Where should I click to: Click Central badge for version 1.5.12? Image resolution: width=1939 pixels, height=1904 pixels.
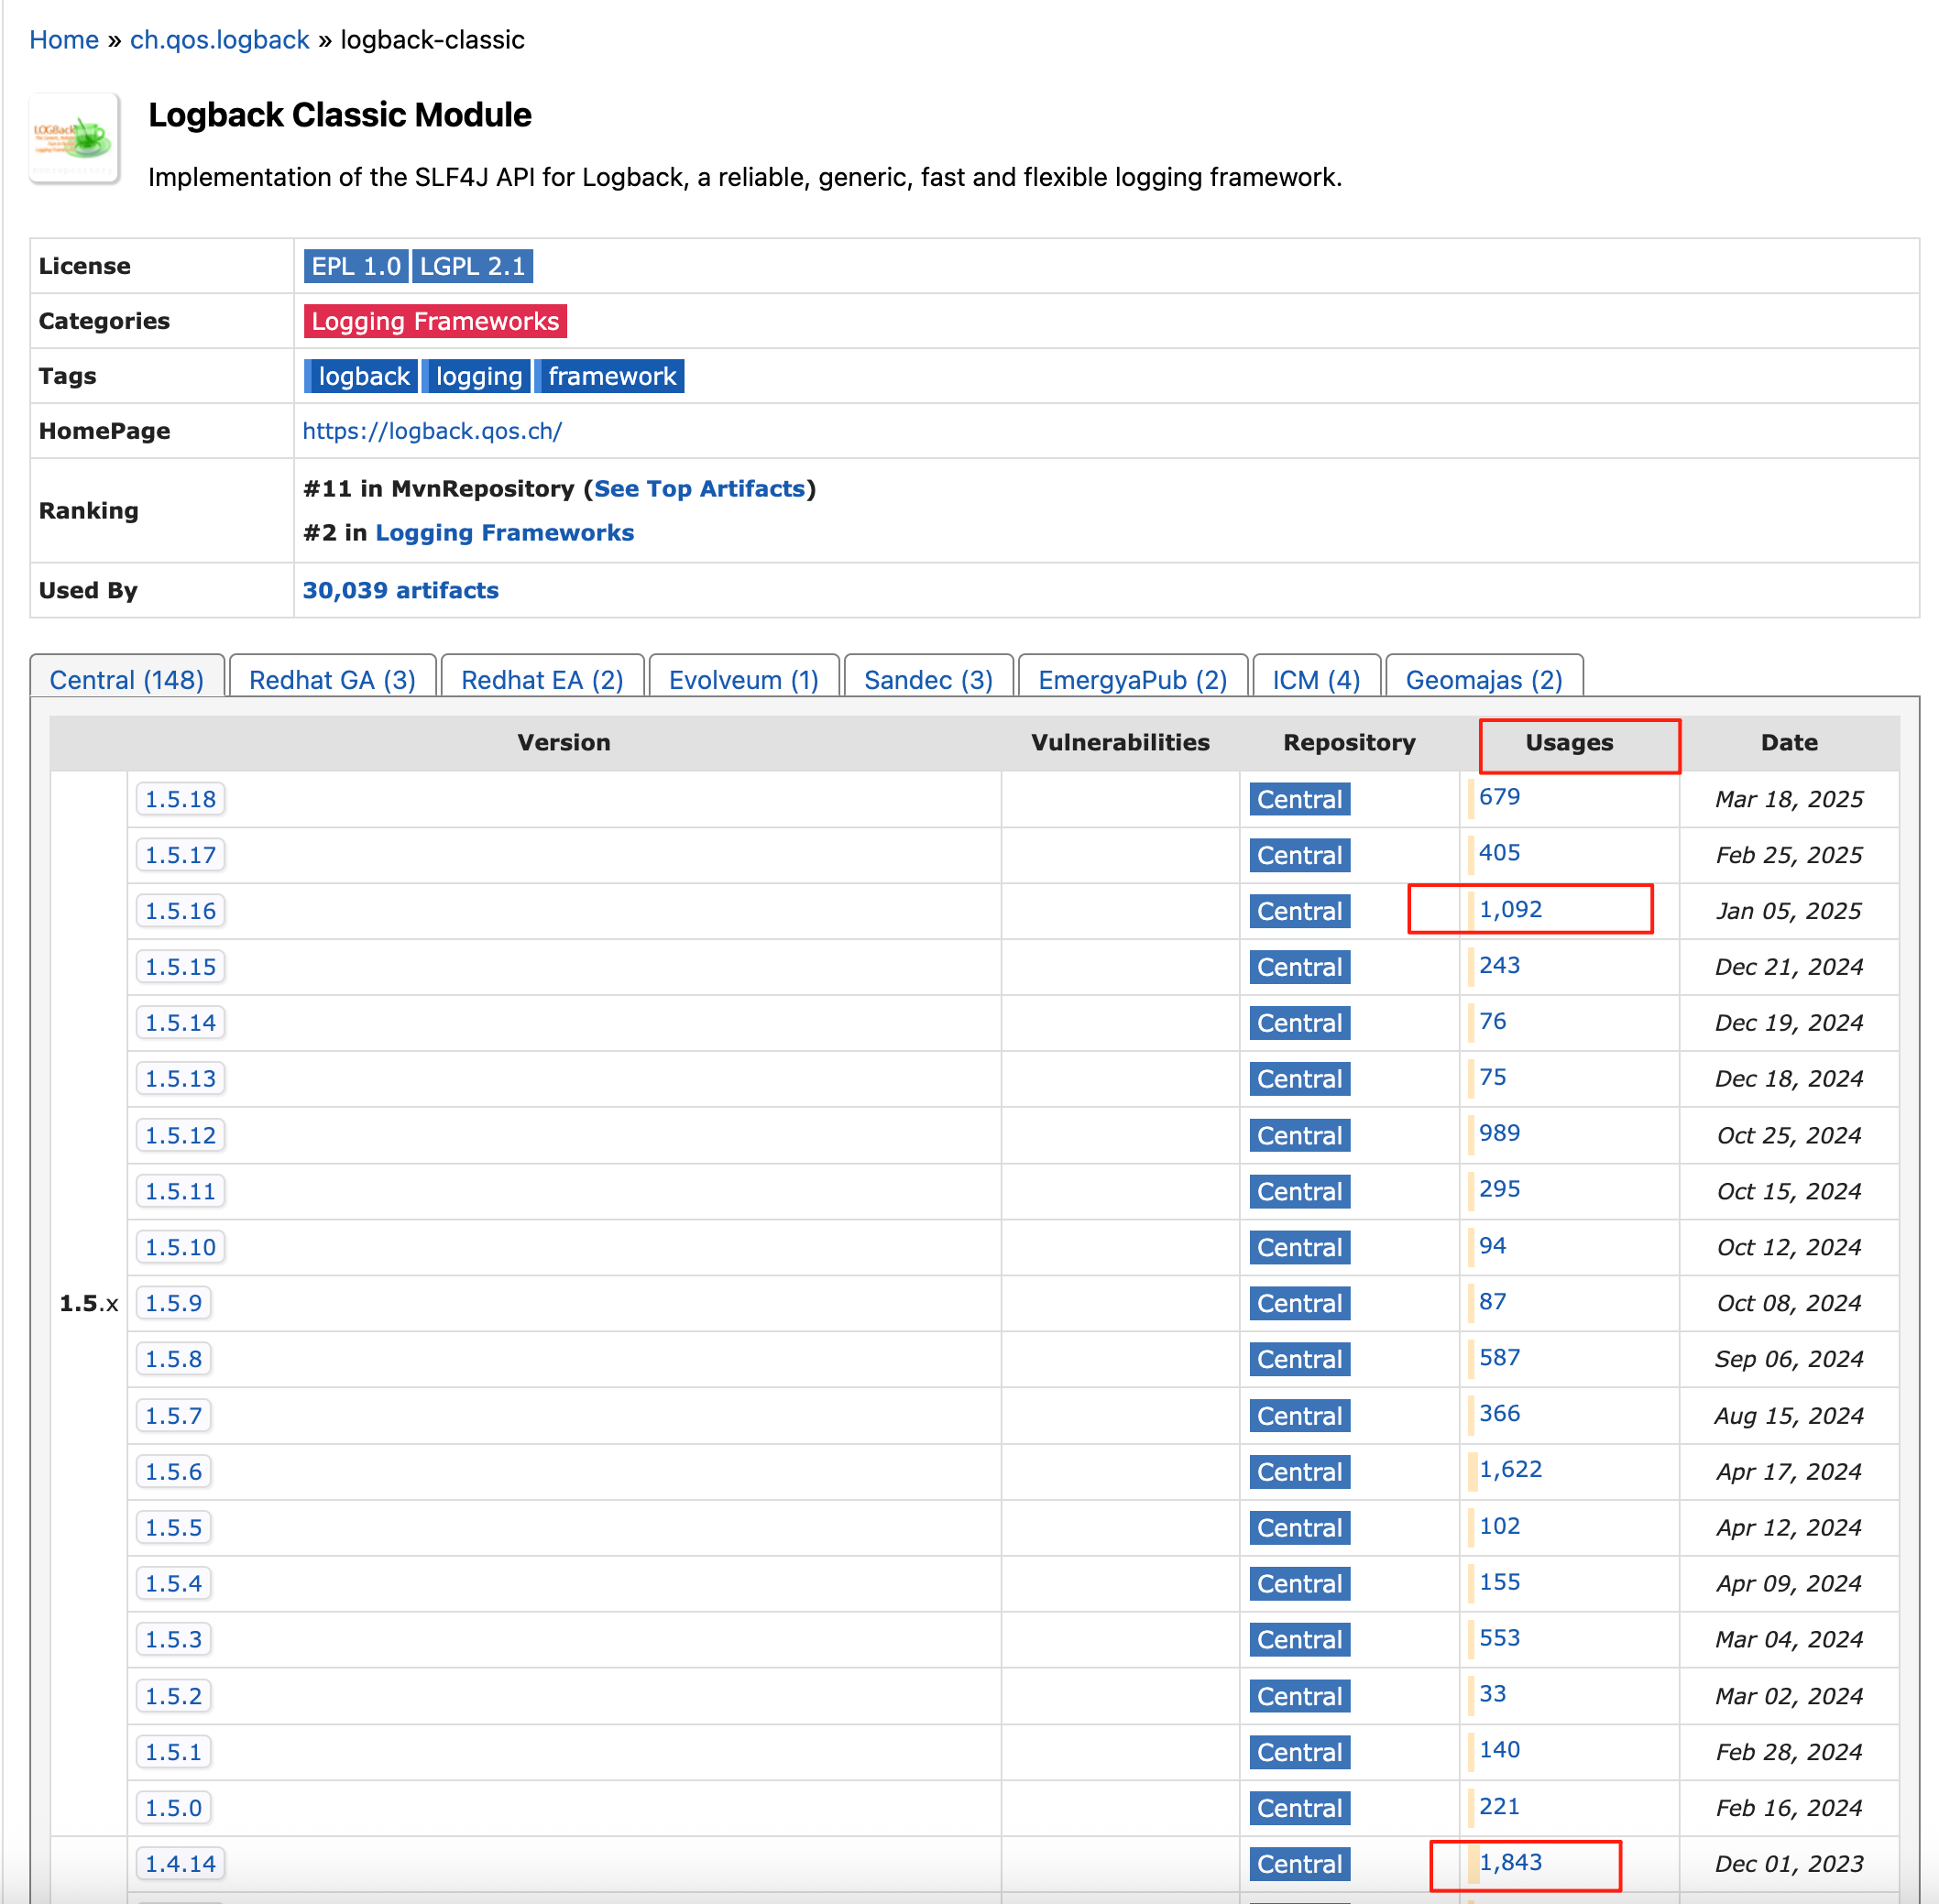click(1299, 1135)
